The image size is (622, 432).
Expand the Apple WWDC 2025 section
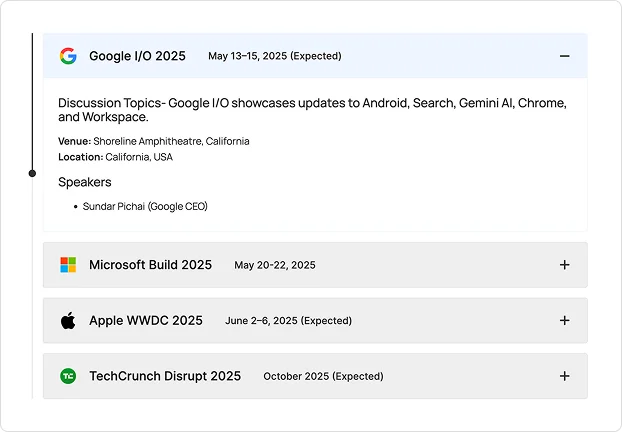click(564, 321)
